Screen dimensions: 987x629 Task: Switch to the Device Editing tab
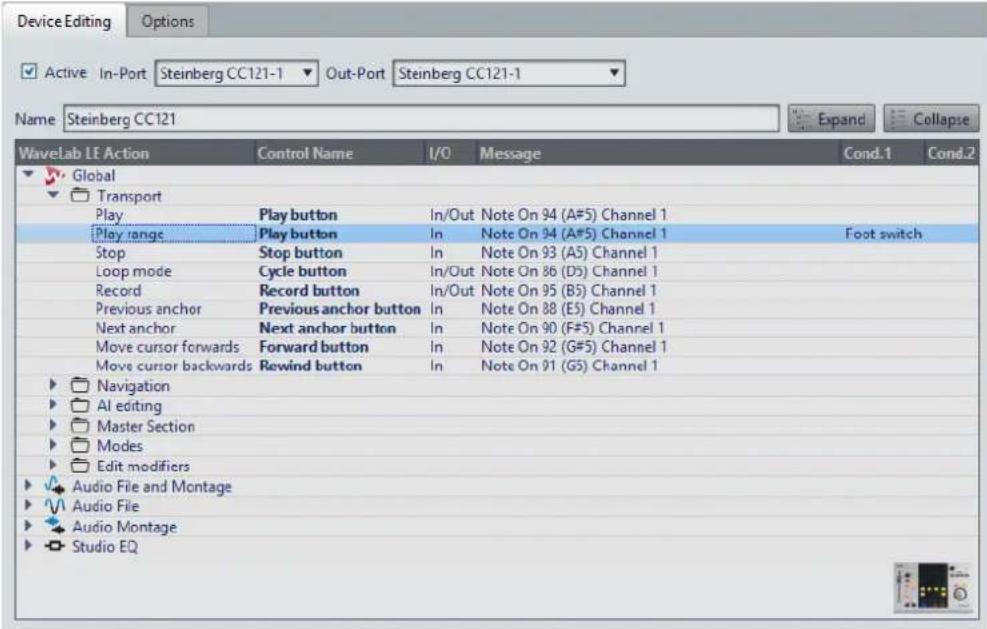coord(64,21)
